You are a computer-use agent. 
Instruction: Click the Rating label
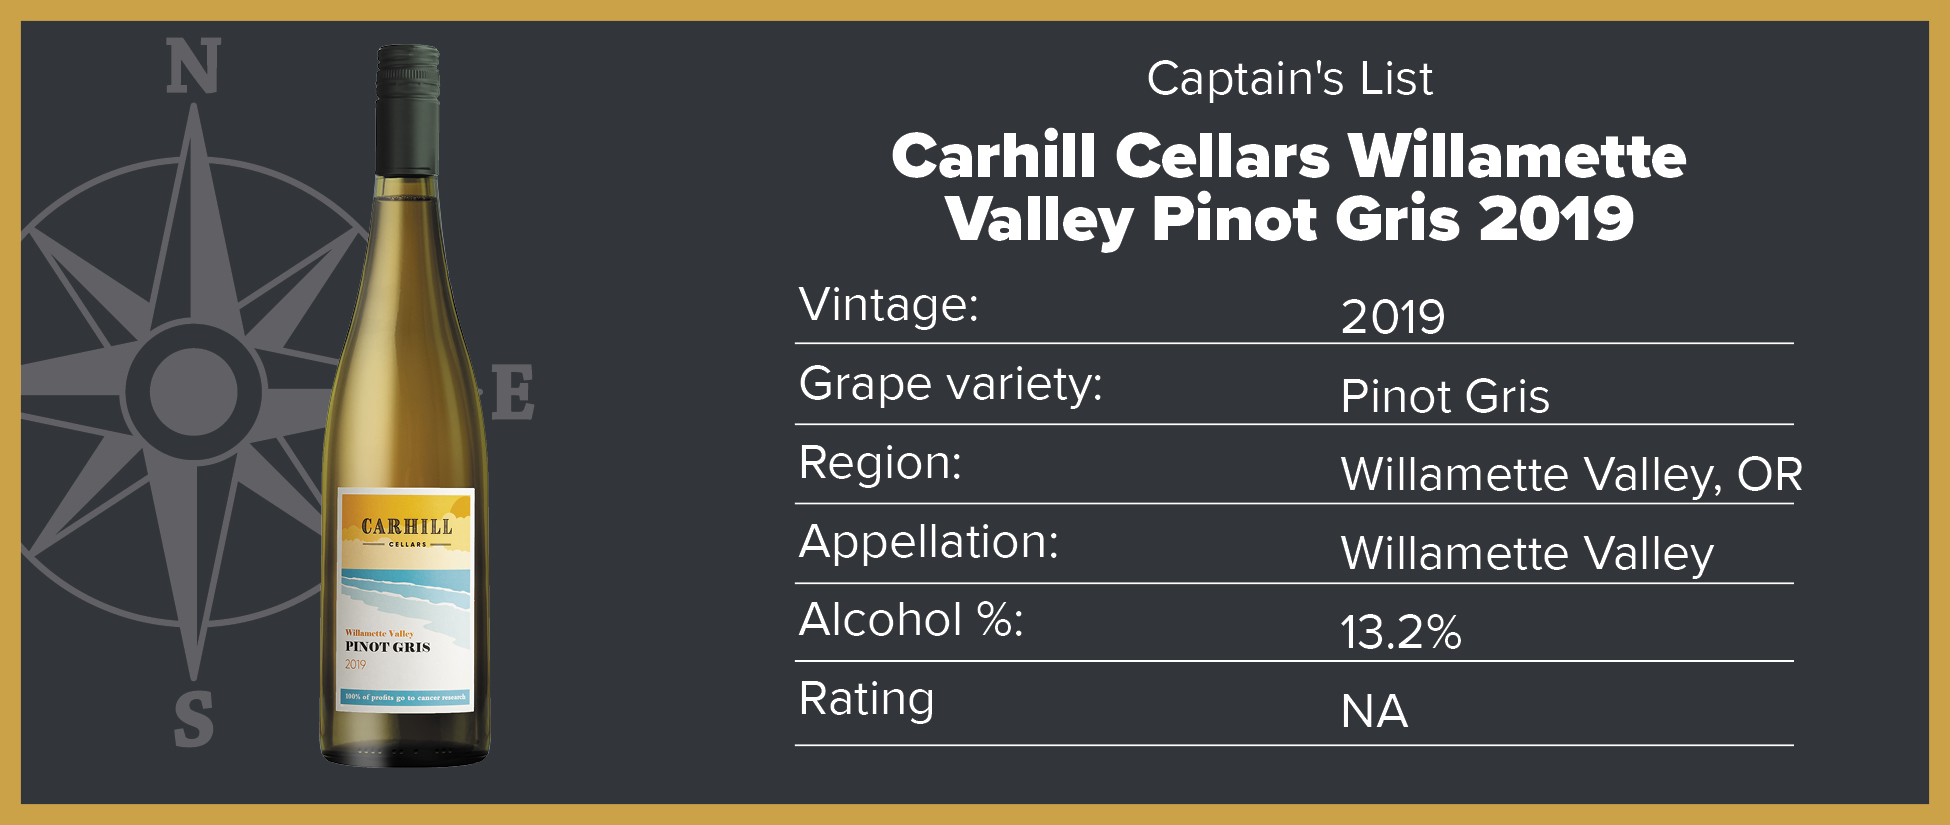[x=866, y=700]
